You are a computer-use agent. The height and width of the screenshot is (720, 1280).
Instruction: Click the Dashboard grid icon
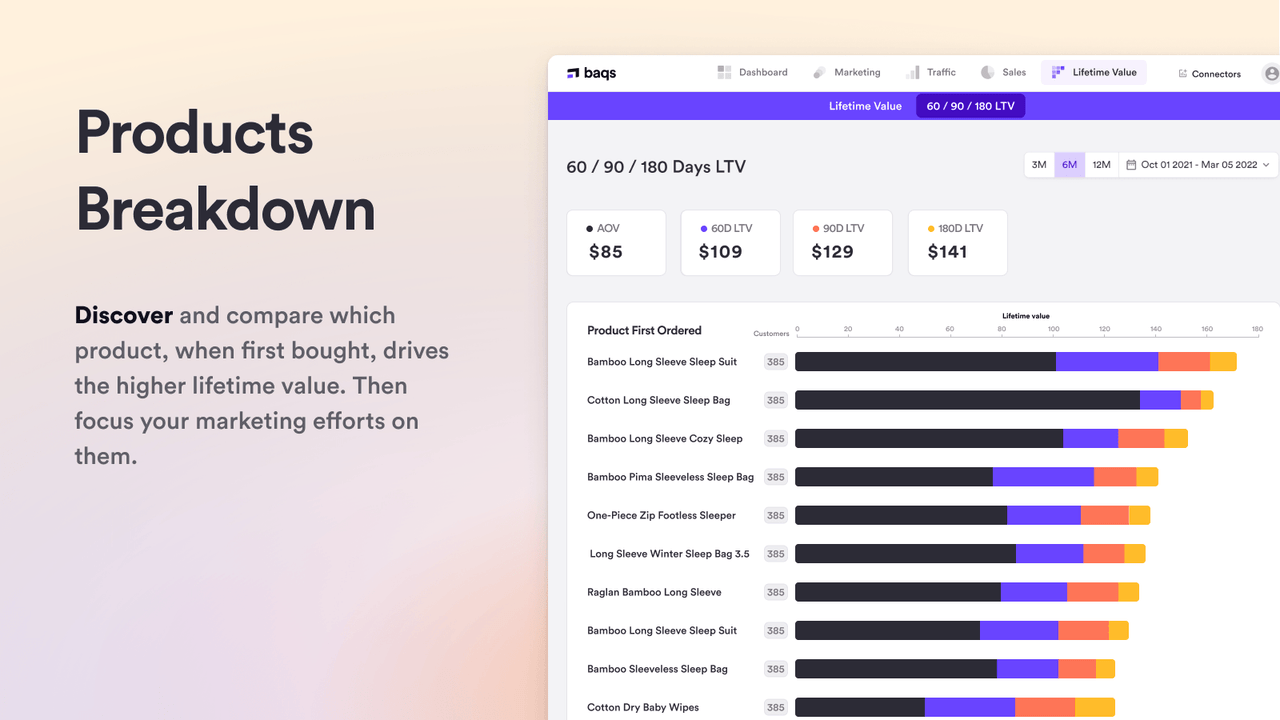click(724, 72)
